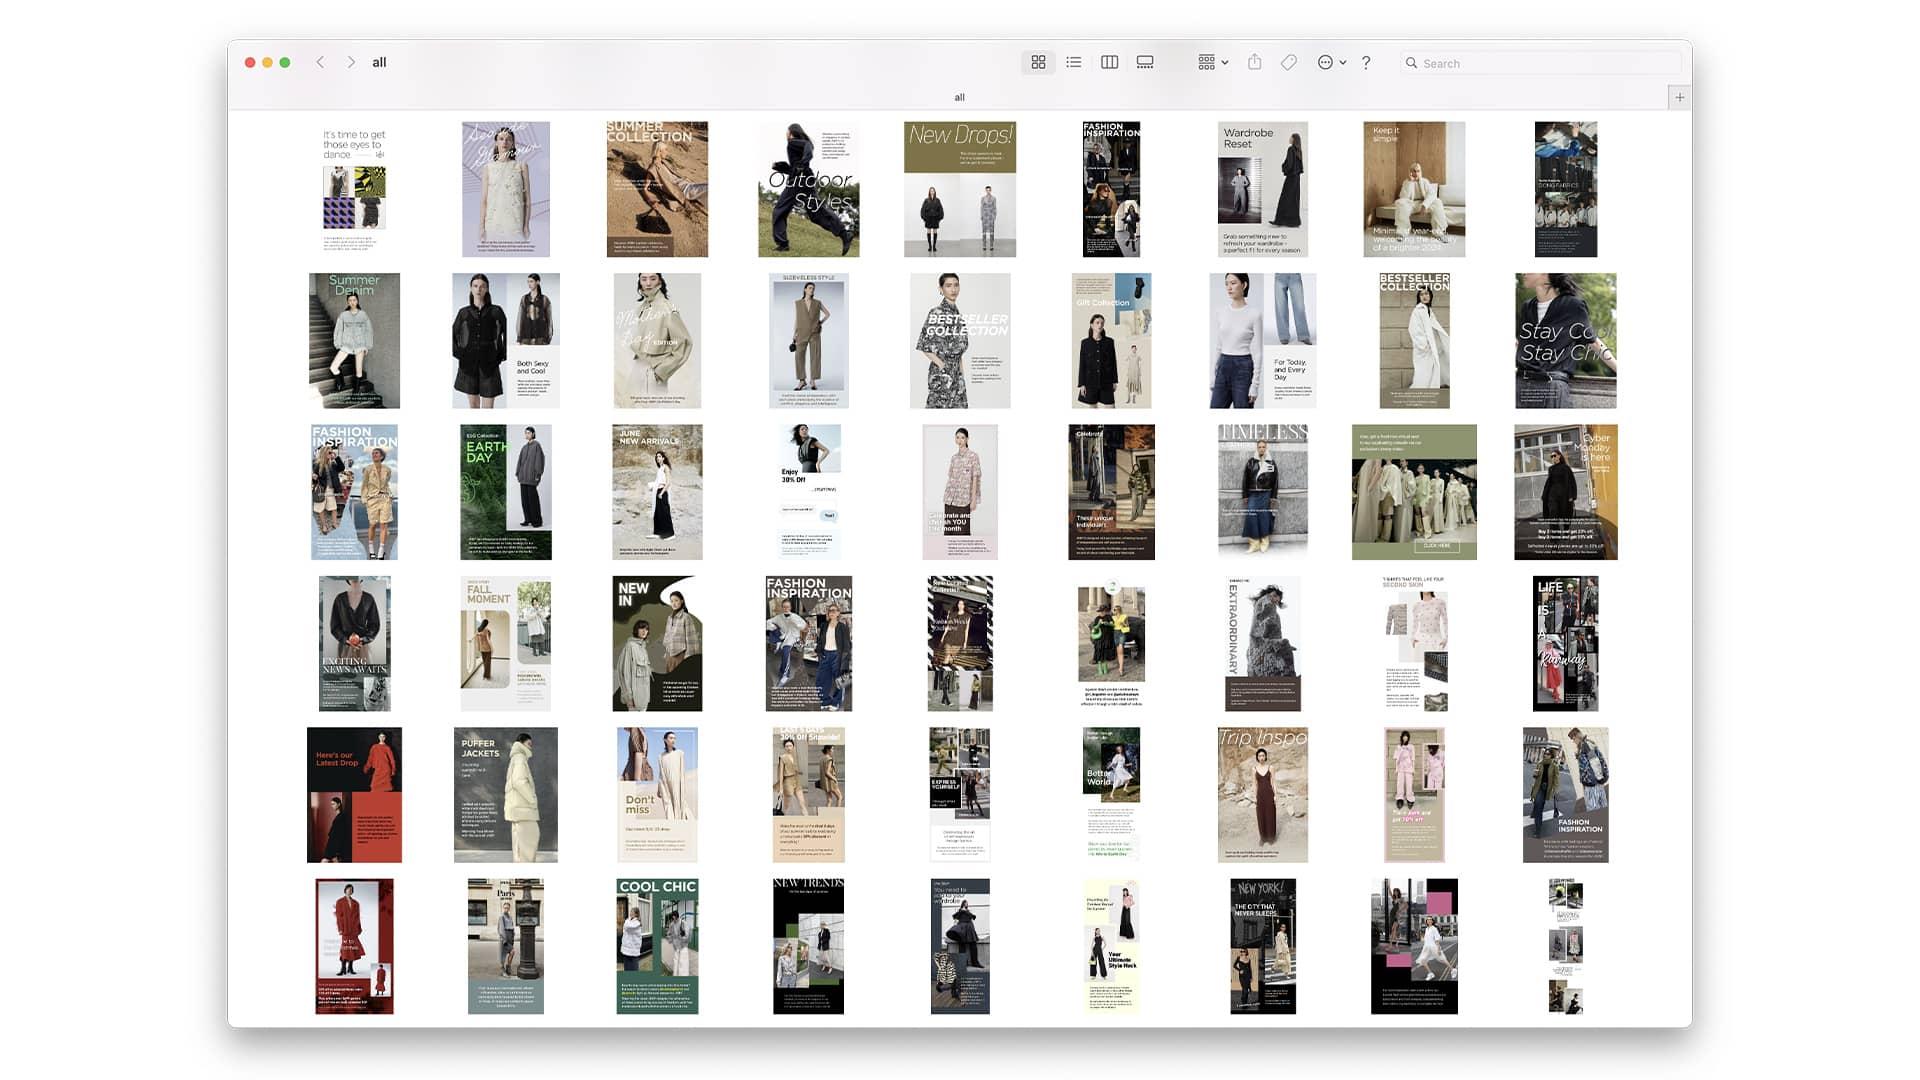Select the 'Earth Day' green thumbnail
This screenshot has width=1920, height=1080.
(506, 492)
